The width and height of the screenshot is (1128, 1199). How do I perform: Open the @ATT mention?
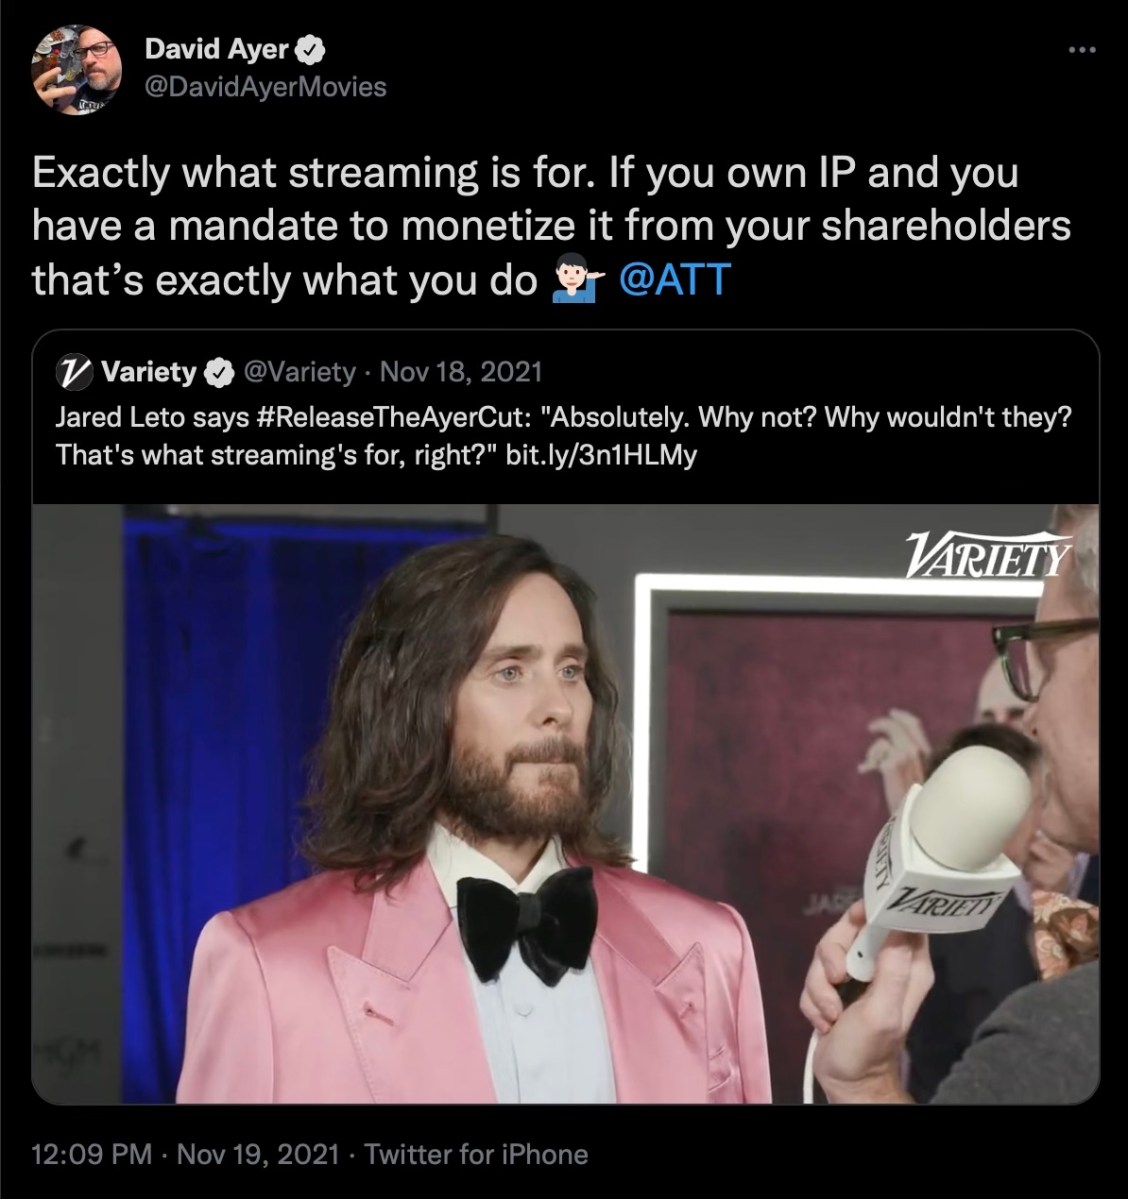pyautogui.click(x=674, y=280)
